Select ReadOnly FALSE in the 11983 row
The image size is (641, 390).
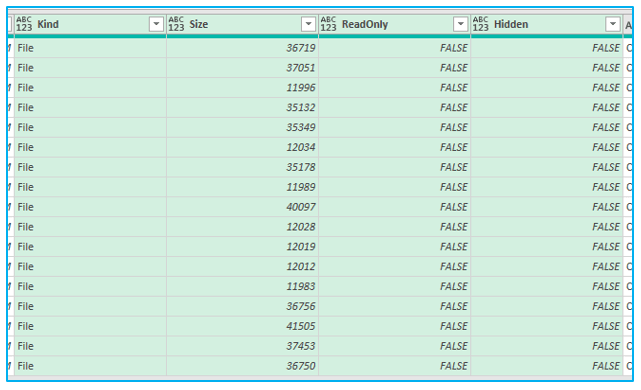tap(394, 287)
